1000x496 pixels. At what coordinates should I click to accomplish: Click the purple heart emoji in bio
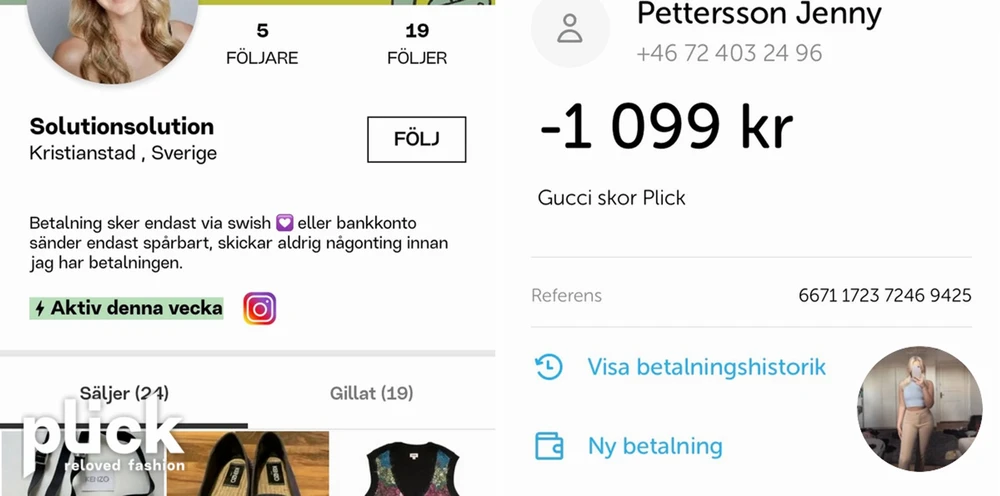point(284,223)
